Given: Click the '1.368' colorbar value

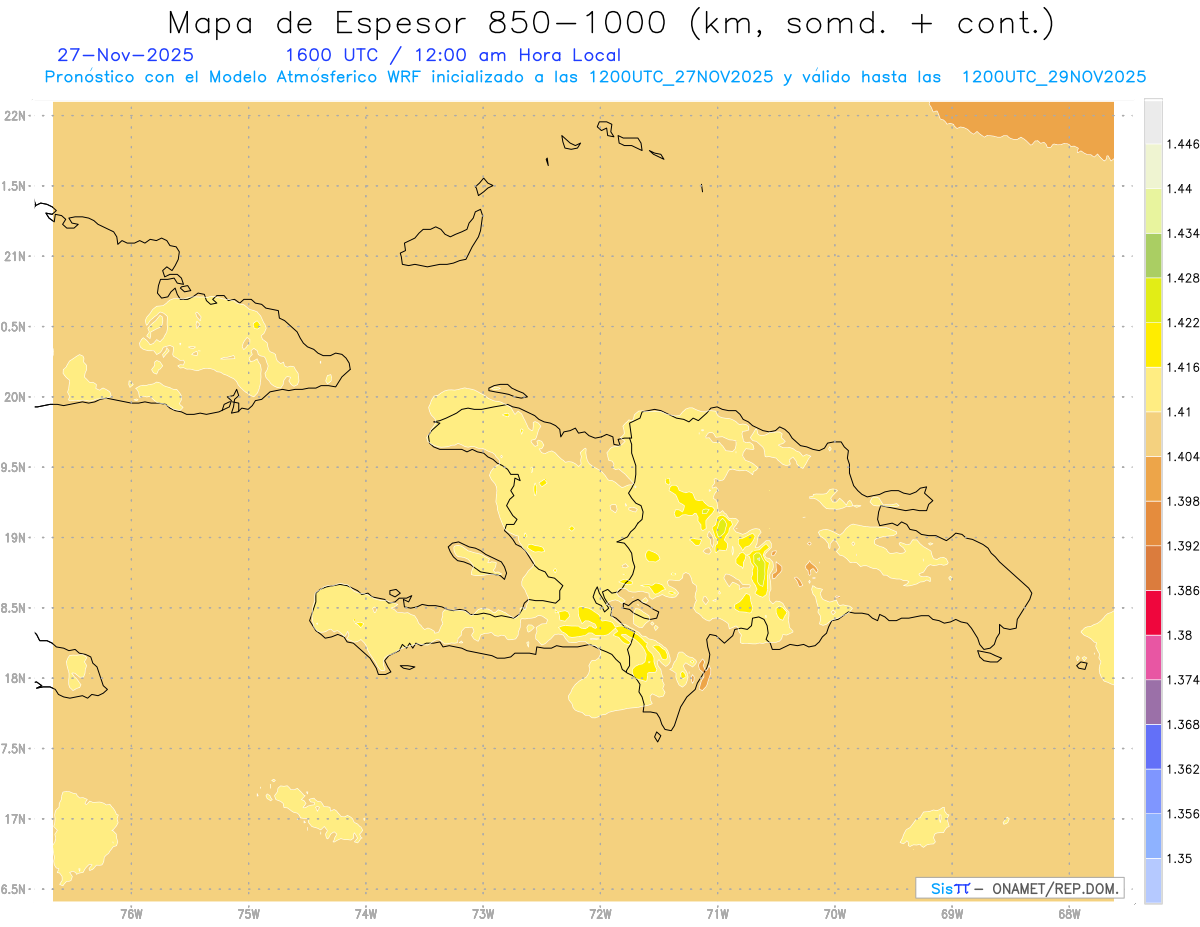Looking at the screenshot, I should [1183, 724].
